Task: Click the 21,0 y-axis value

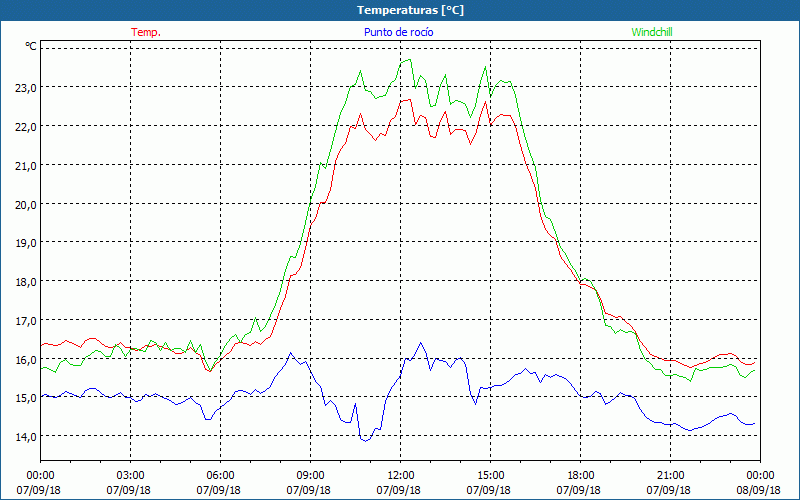Action: [x=25, y=166]
